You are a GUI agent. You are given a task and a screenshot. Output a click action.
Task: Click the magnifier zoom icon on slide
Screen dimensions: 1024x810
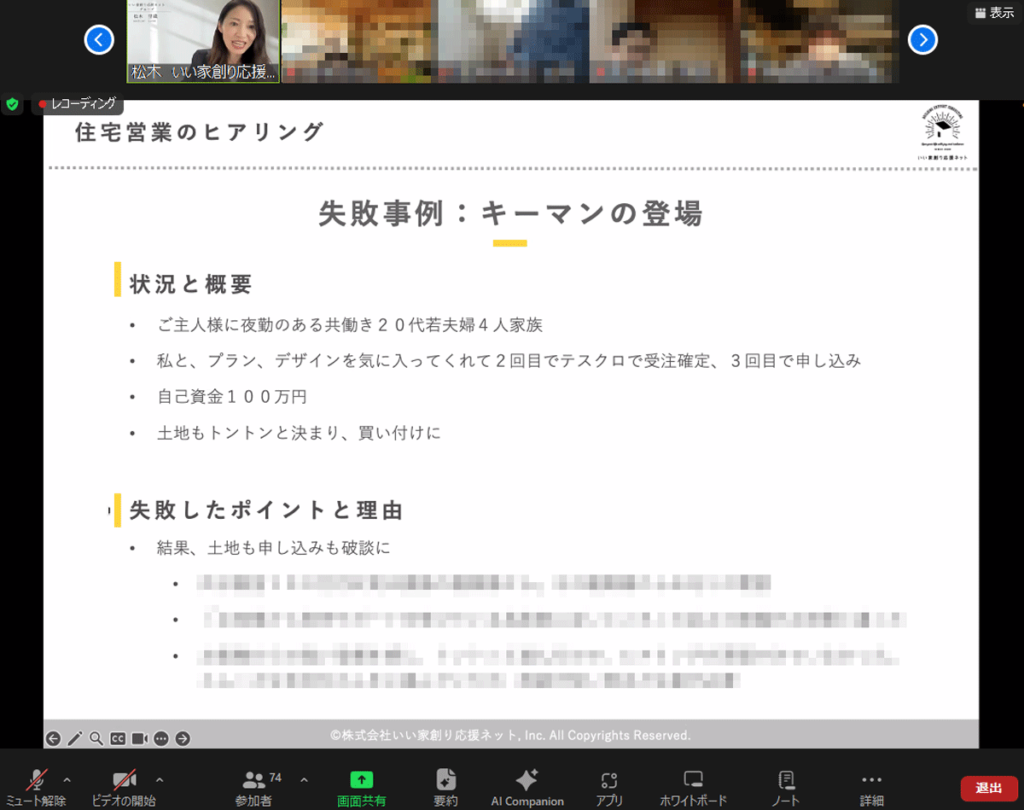96,738
